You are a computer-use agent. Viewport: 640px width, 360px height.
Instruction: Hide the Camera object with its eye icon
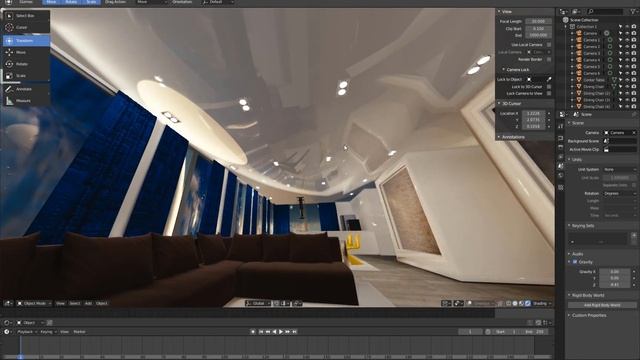627,33
